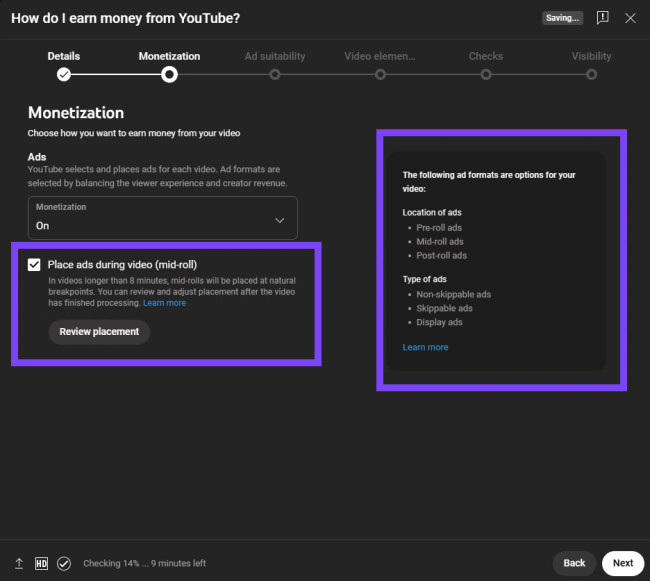The height and width of the screenshot is (581, 650).
Task: Click the Ad suitability step circle
Action: pyautogui.click(x=275, y=74)
